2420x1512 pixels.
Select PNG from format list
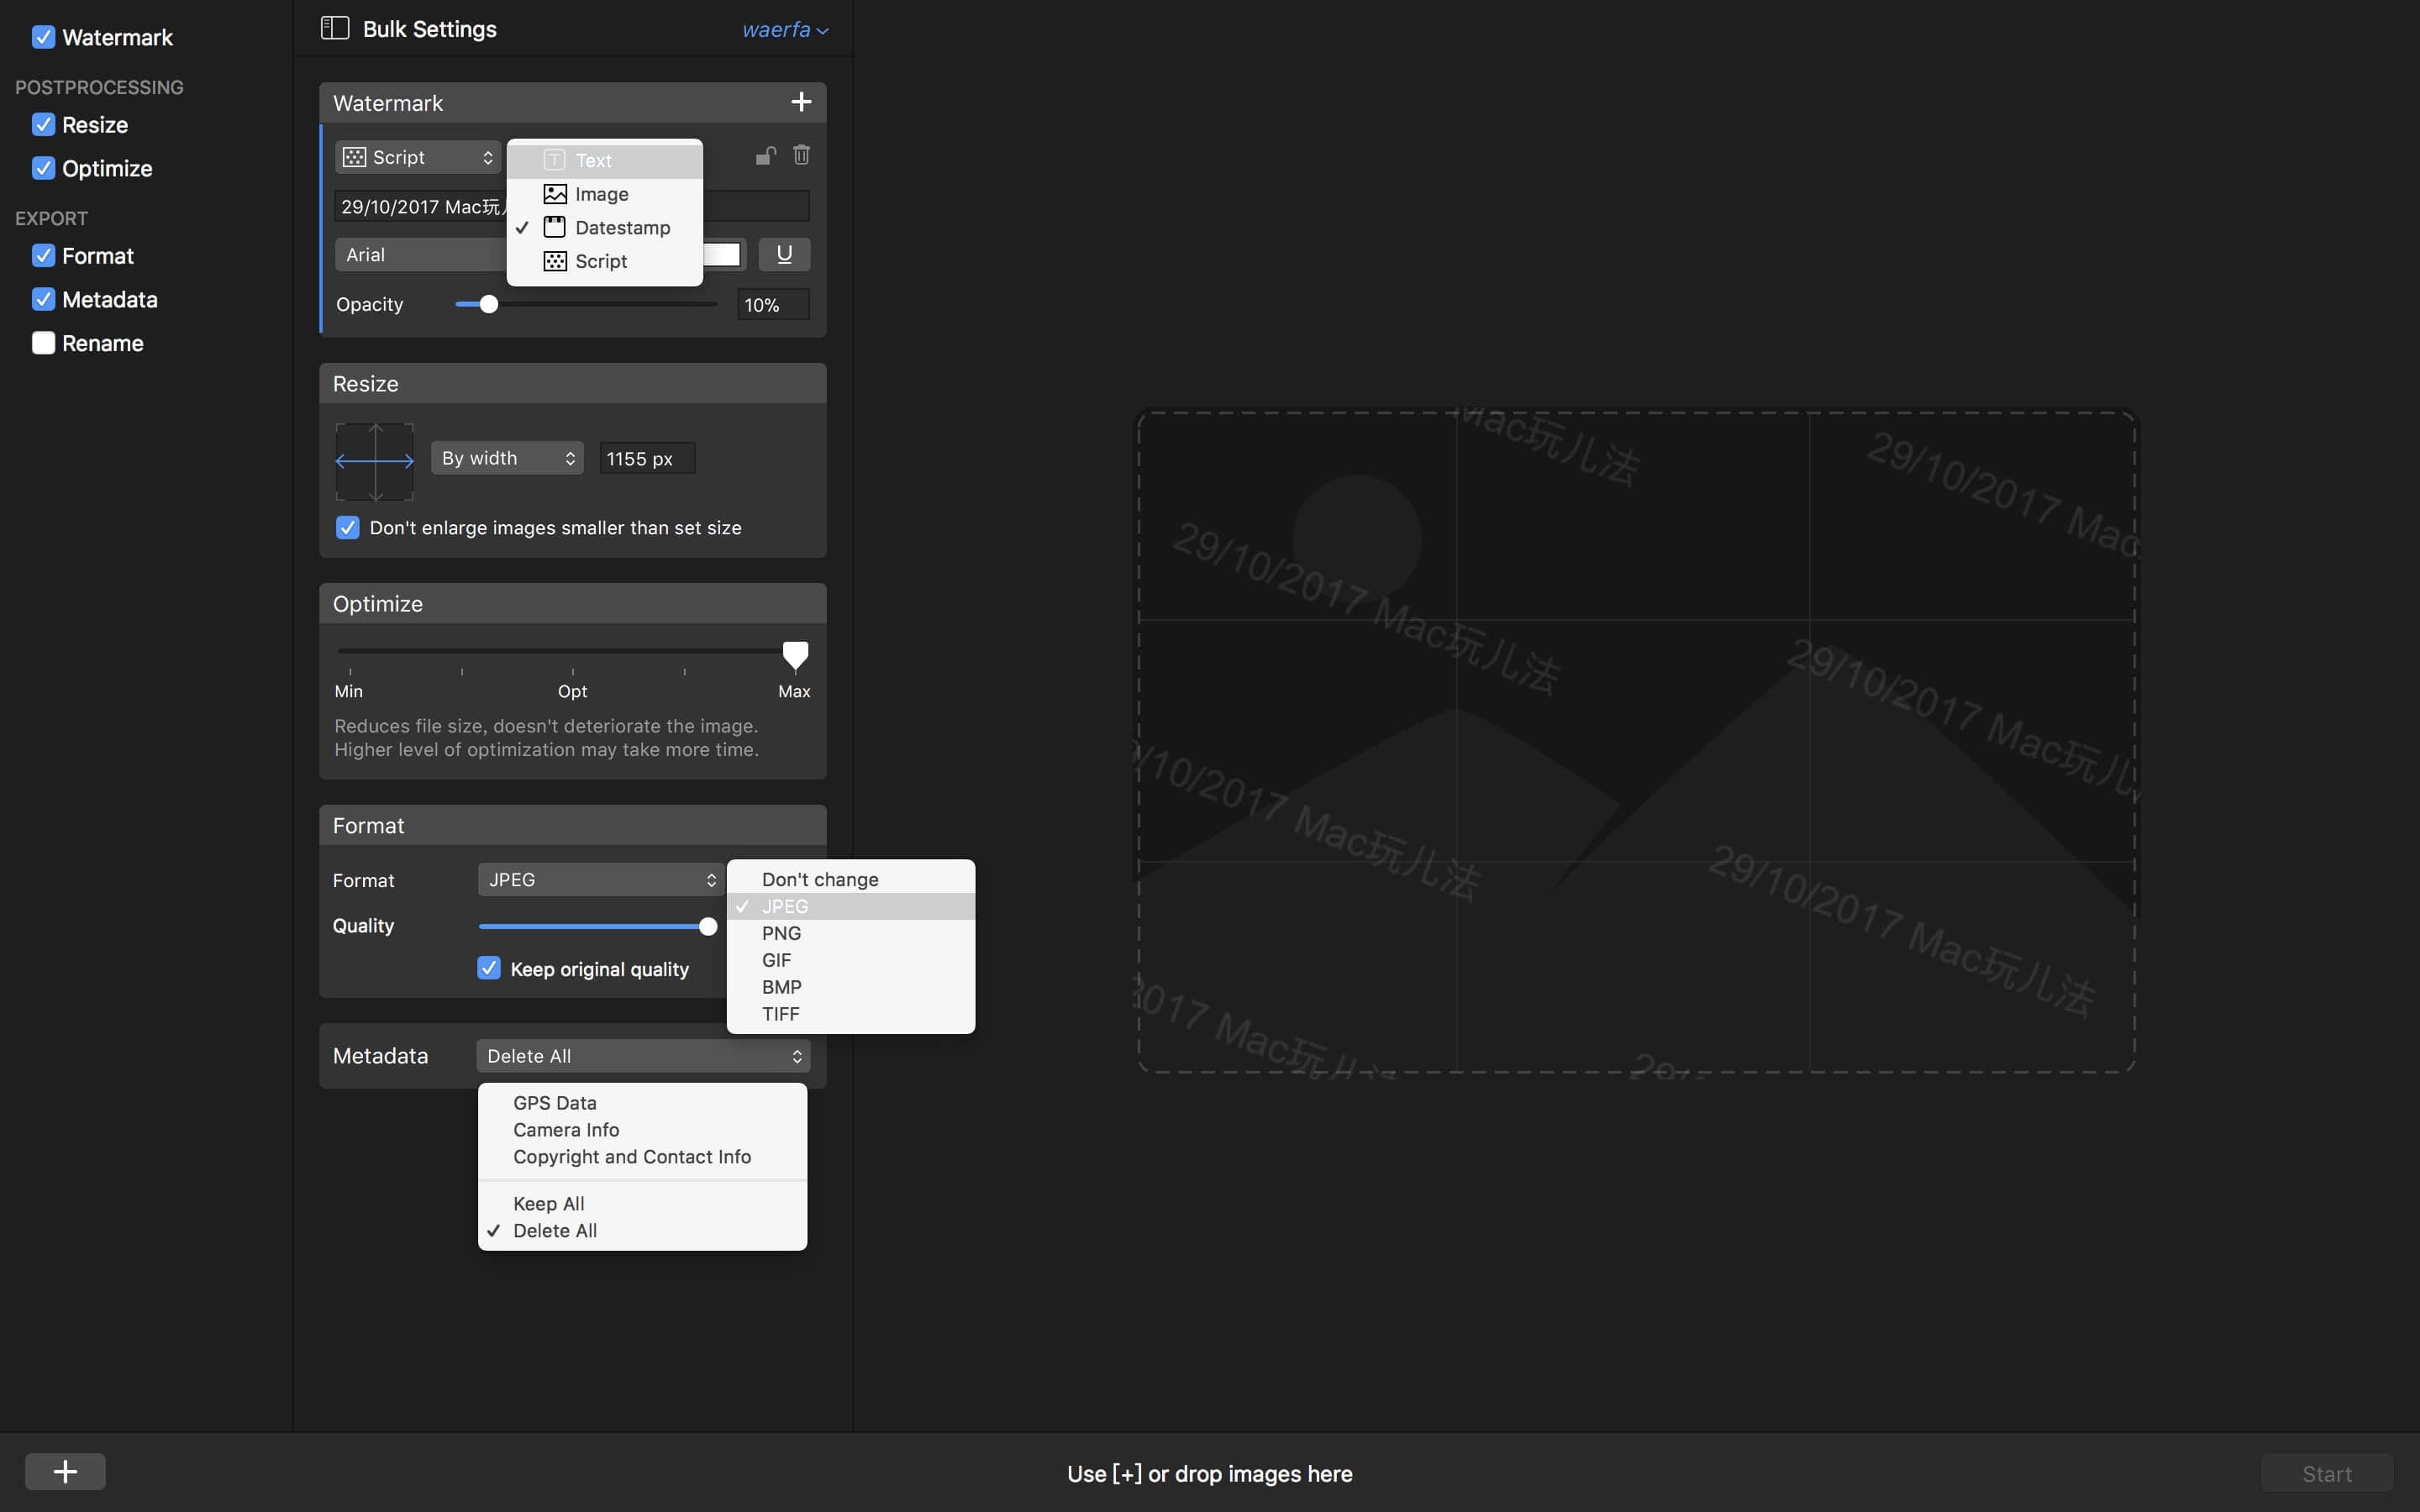click(781, 933)
